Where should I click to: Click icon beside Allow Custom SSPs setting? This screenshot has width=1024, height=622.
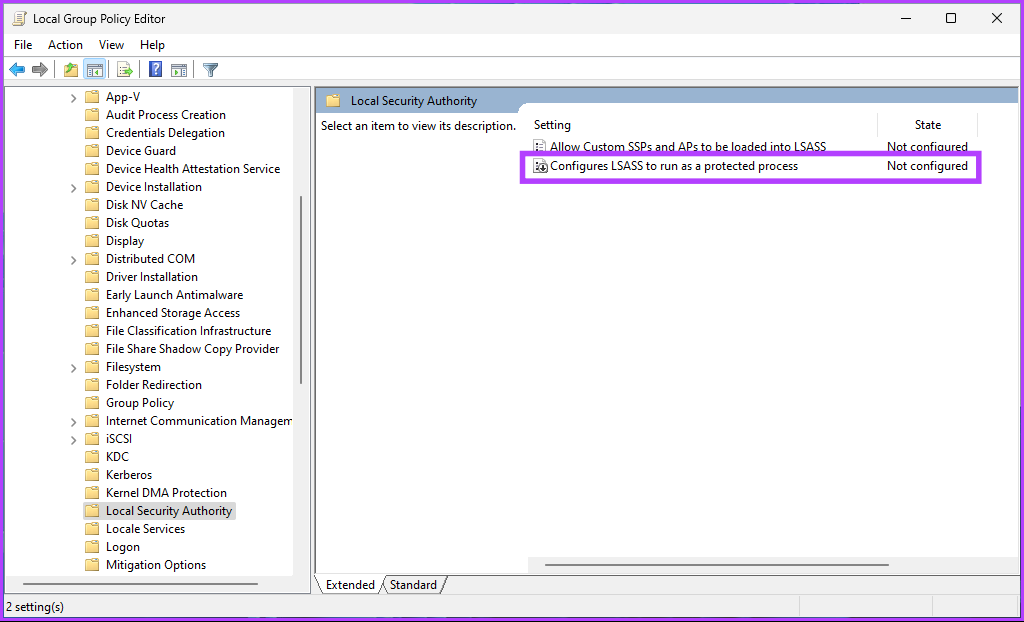pos(540,147)
